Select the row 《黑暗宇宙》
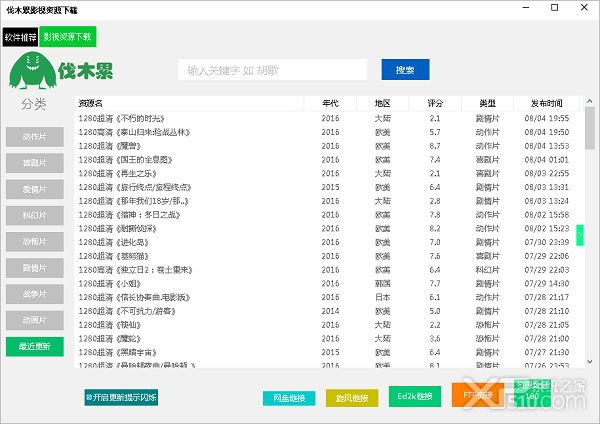The height and width of the screenshot is (424, 600). 329,353
